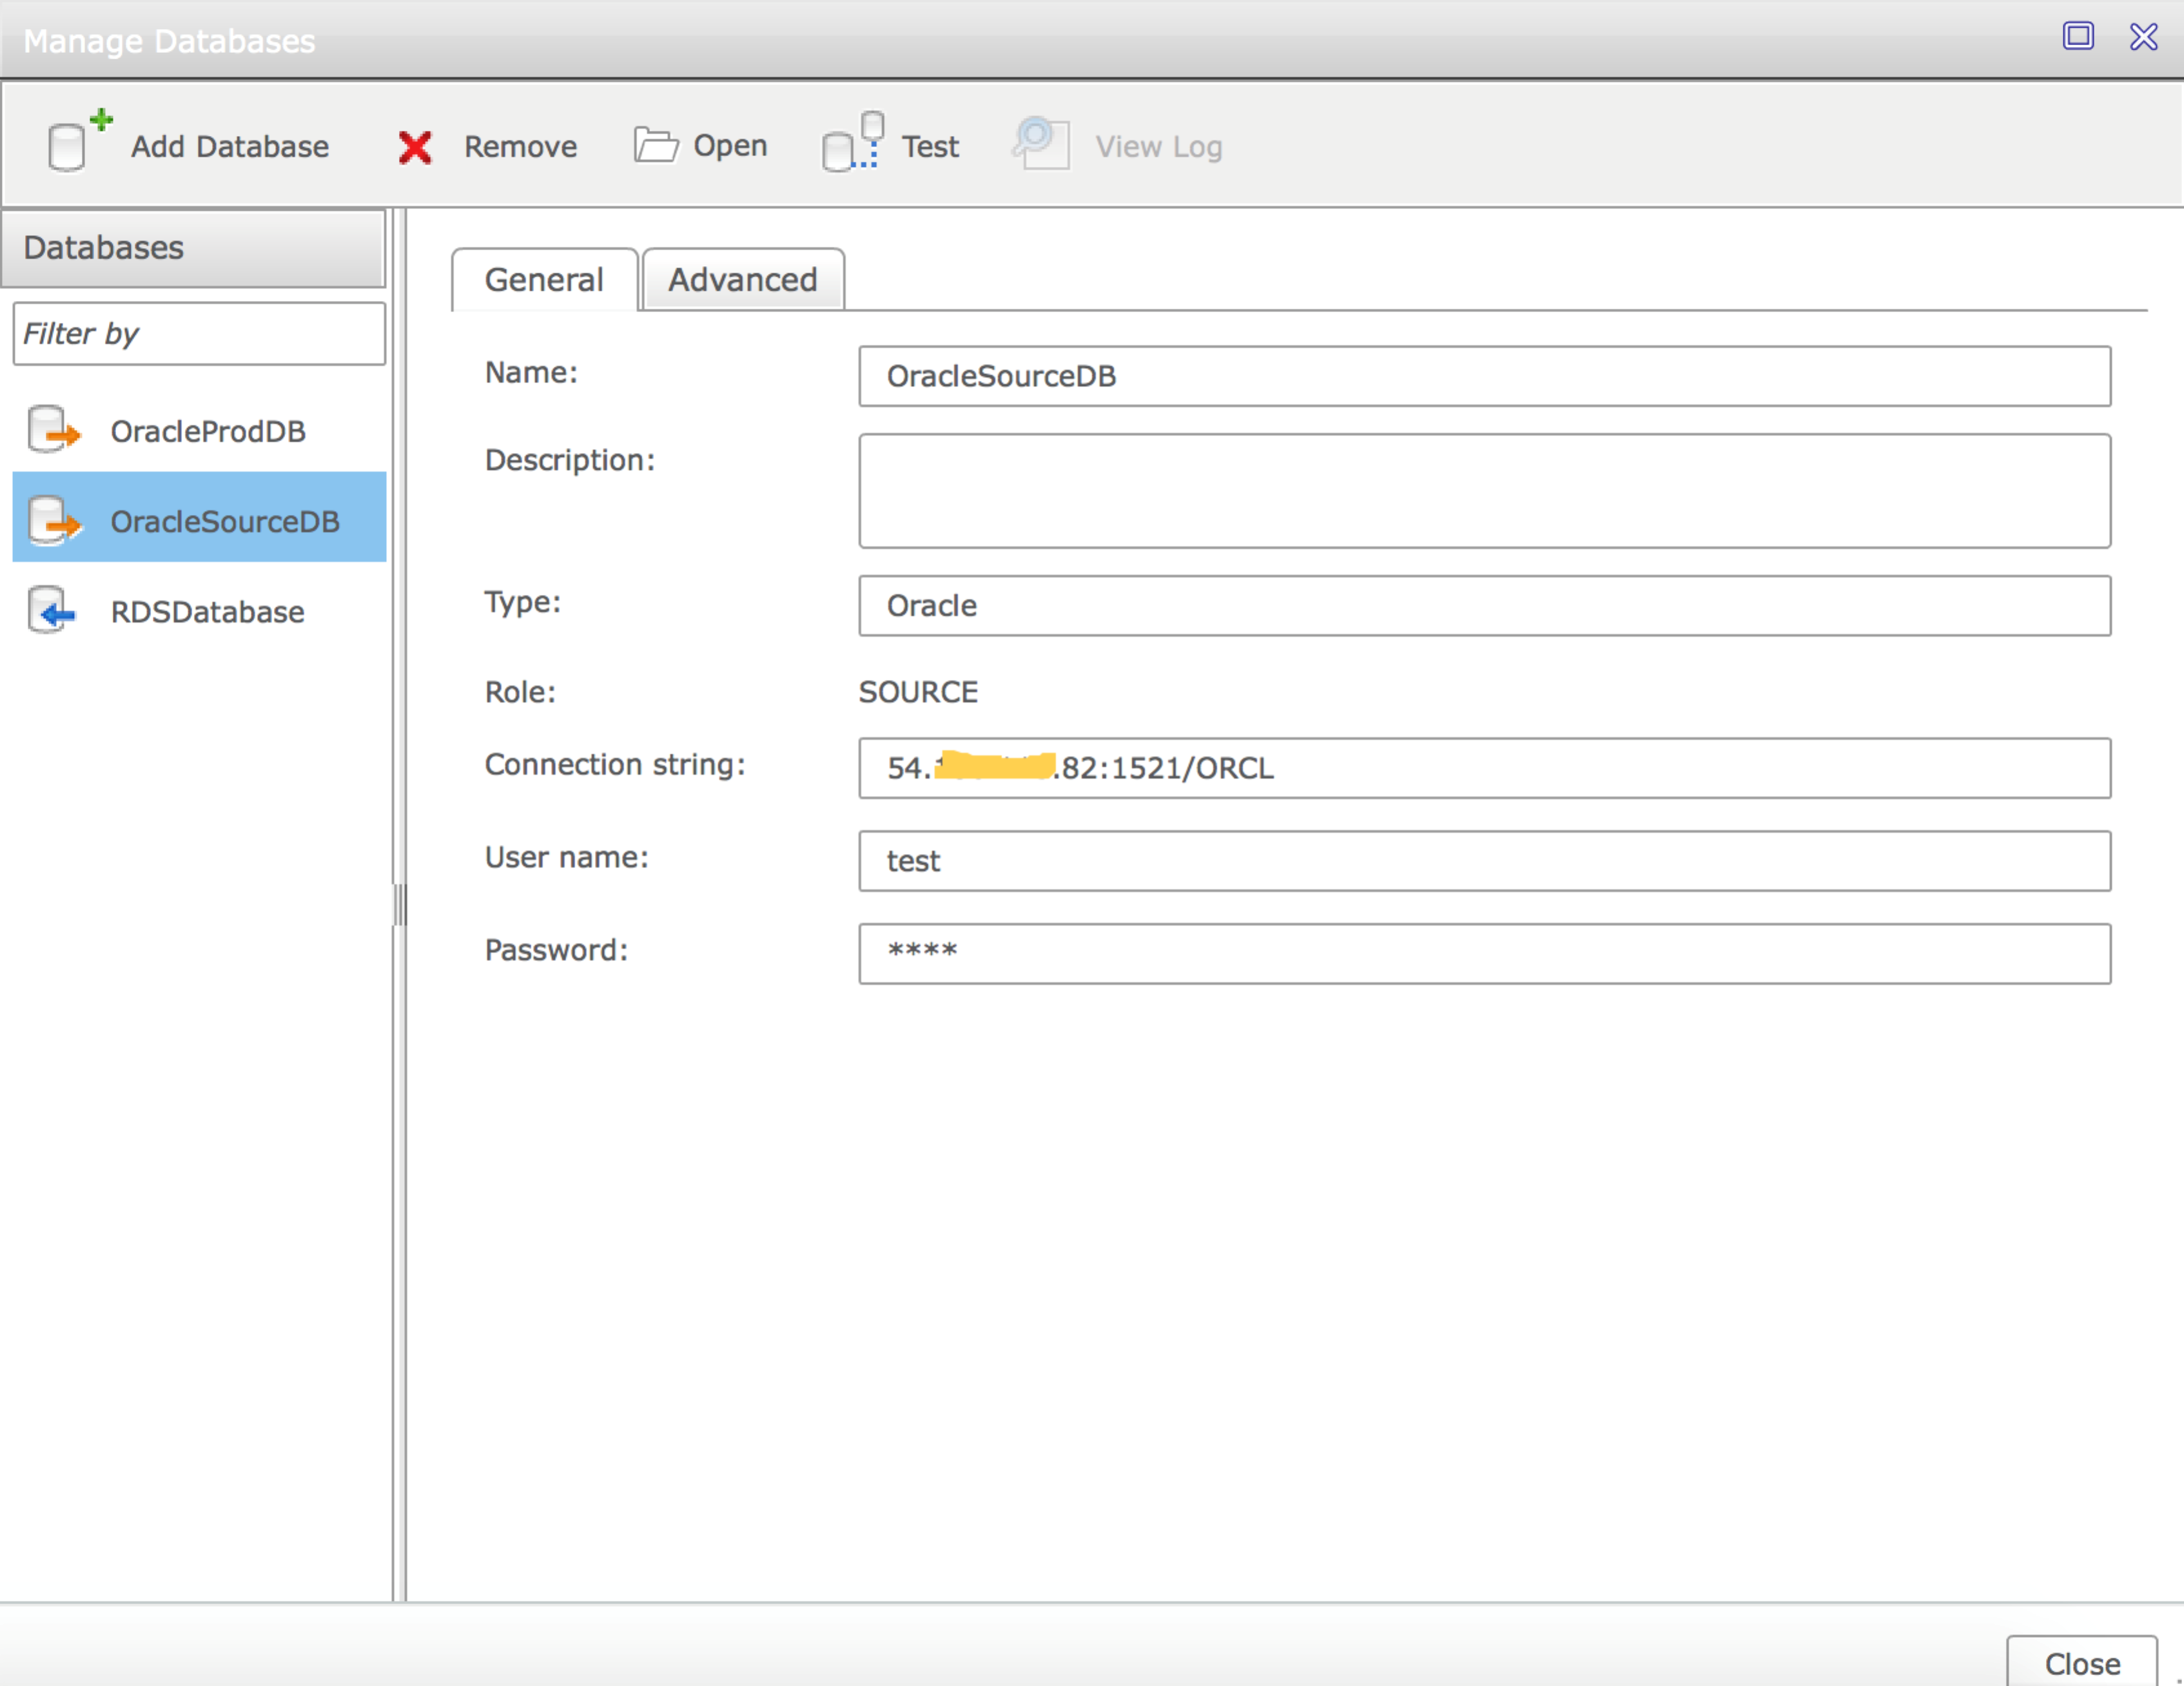2184x1686 pixels.
Task: Click the Password field
Action: [x=1484, y=954]
